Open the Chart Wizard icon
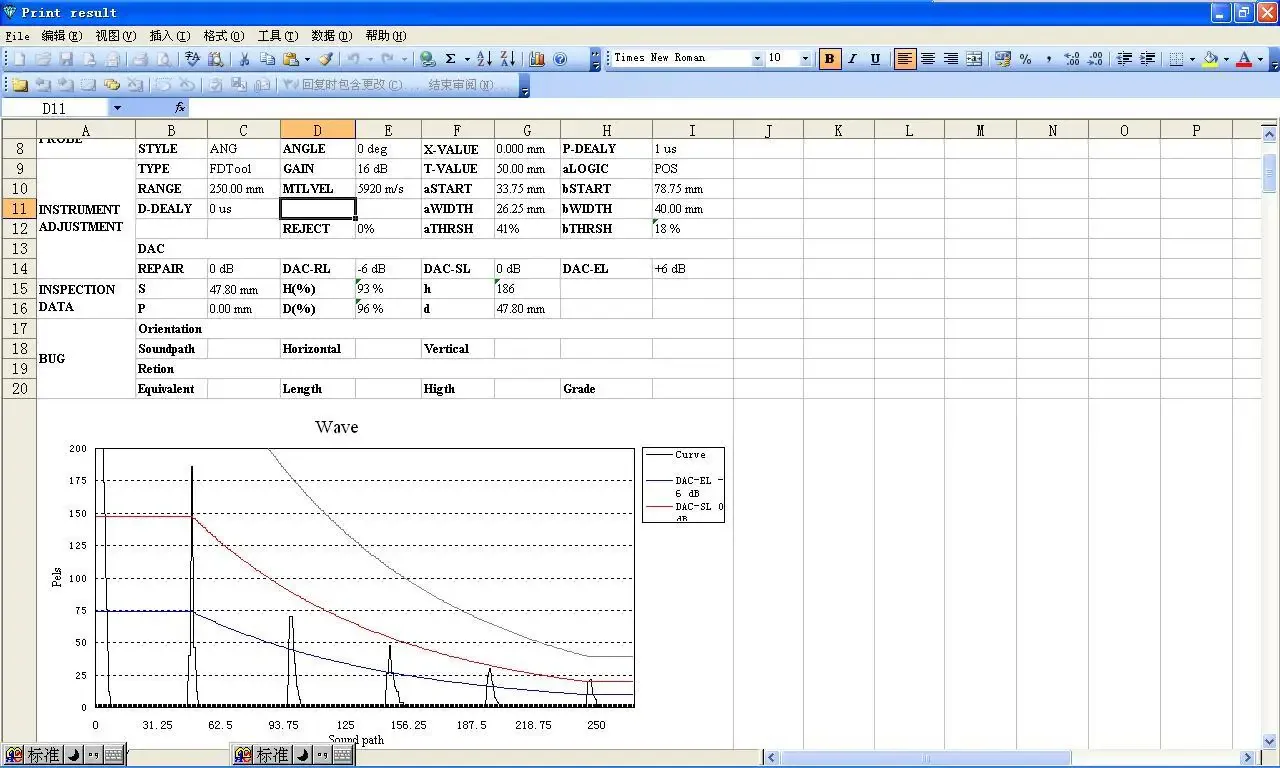This screenshot has width=1280, height=768. pos(537,59)
